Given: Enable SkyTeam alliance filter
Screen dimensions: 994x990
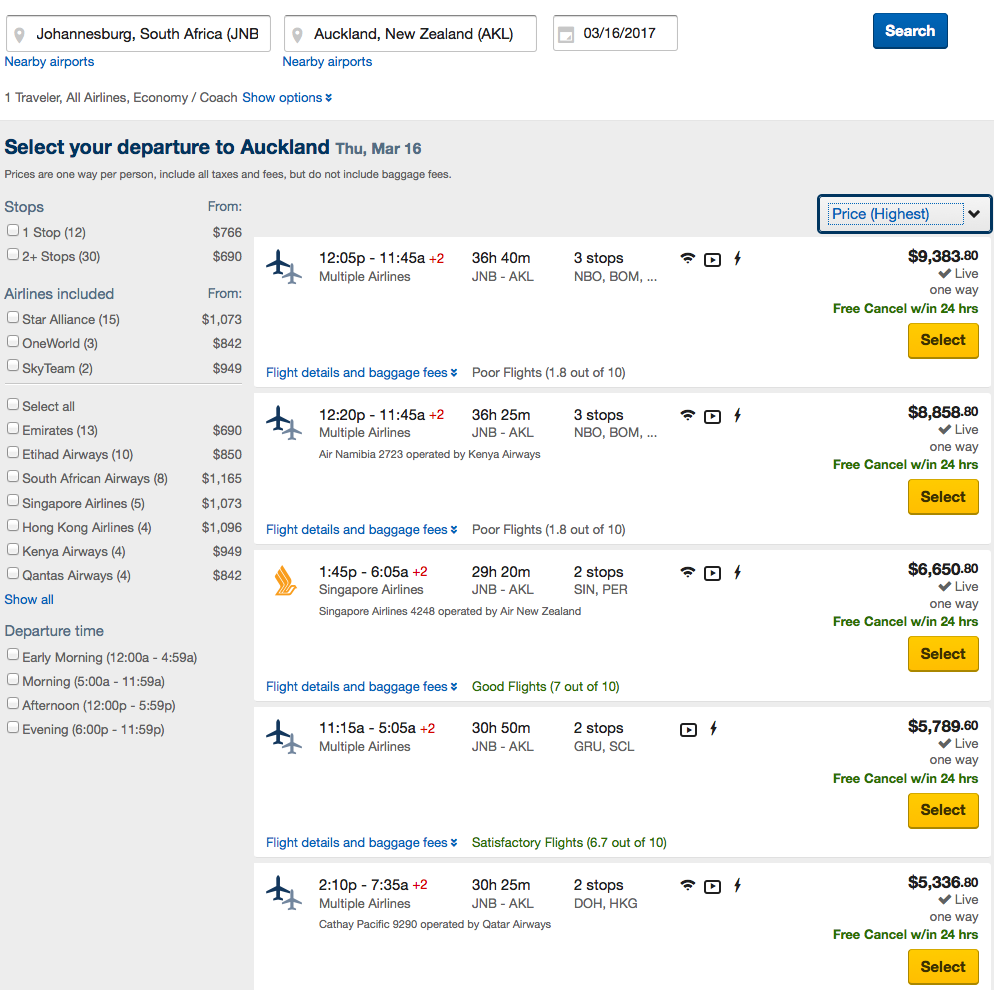Looking at the screenshot, I should [x=13, y=366].
